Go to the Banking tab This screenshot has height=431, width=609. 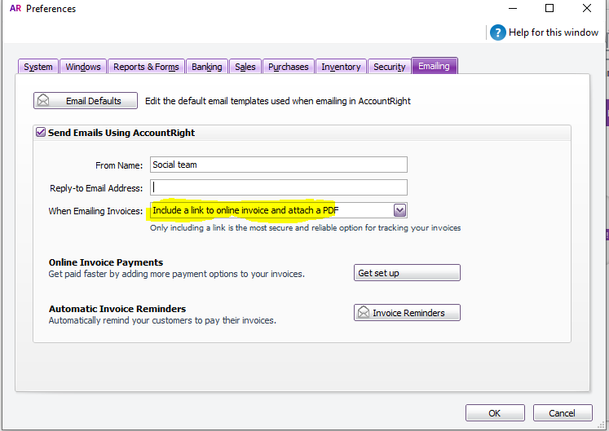(x=207, y=67)
